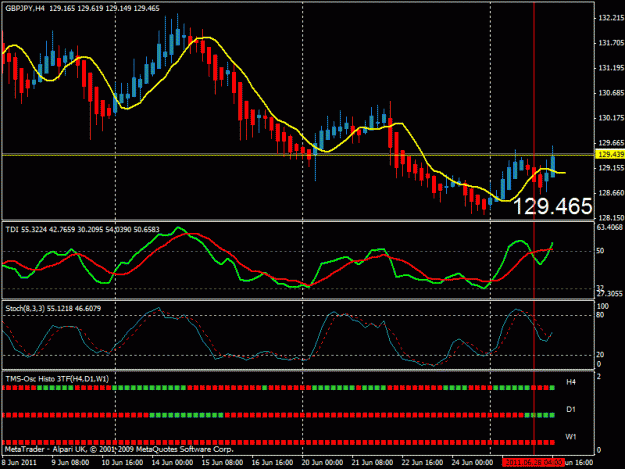
Task: Click the 10 Jun 16:00 time axis label
Action: pos(122,463)
